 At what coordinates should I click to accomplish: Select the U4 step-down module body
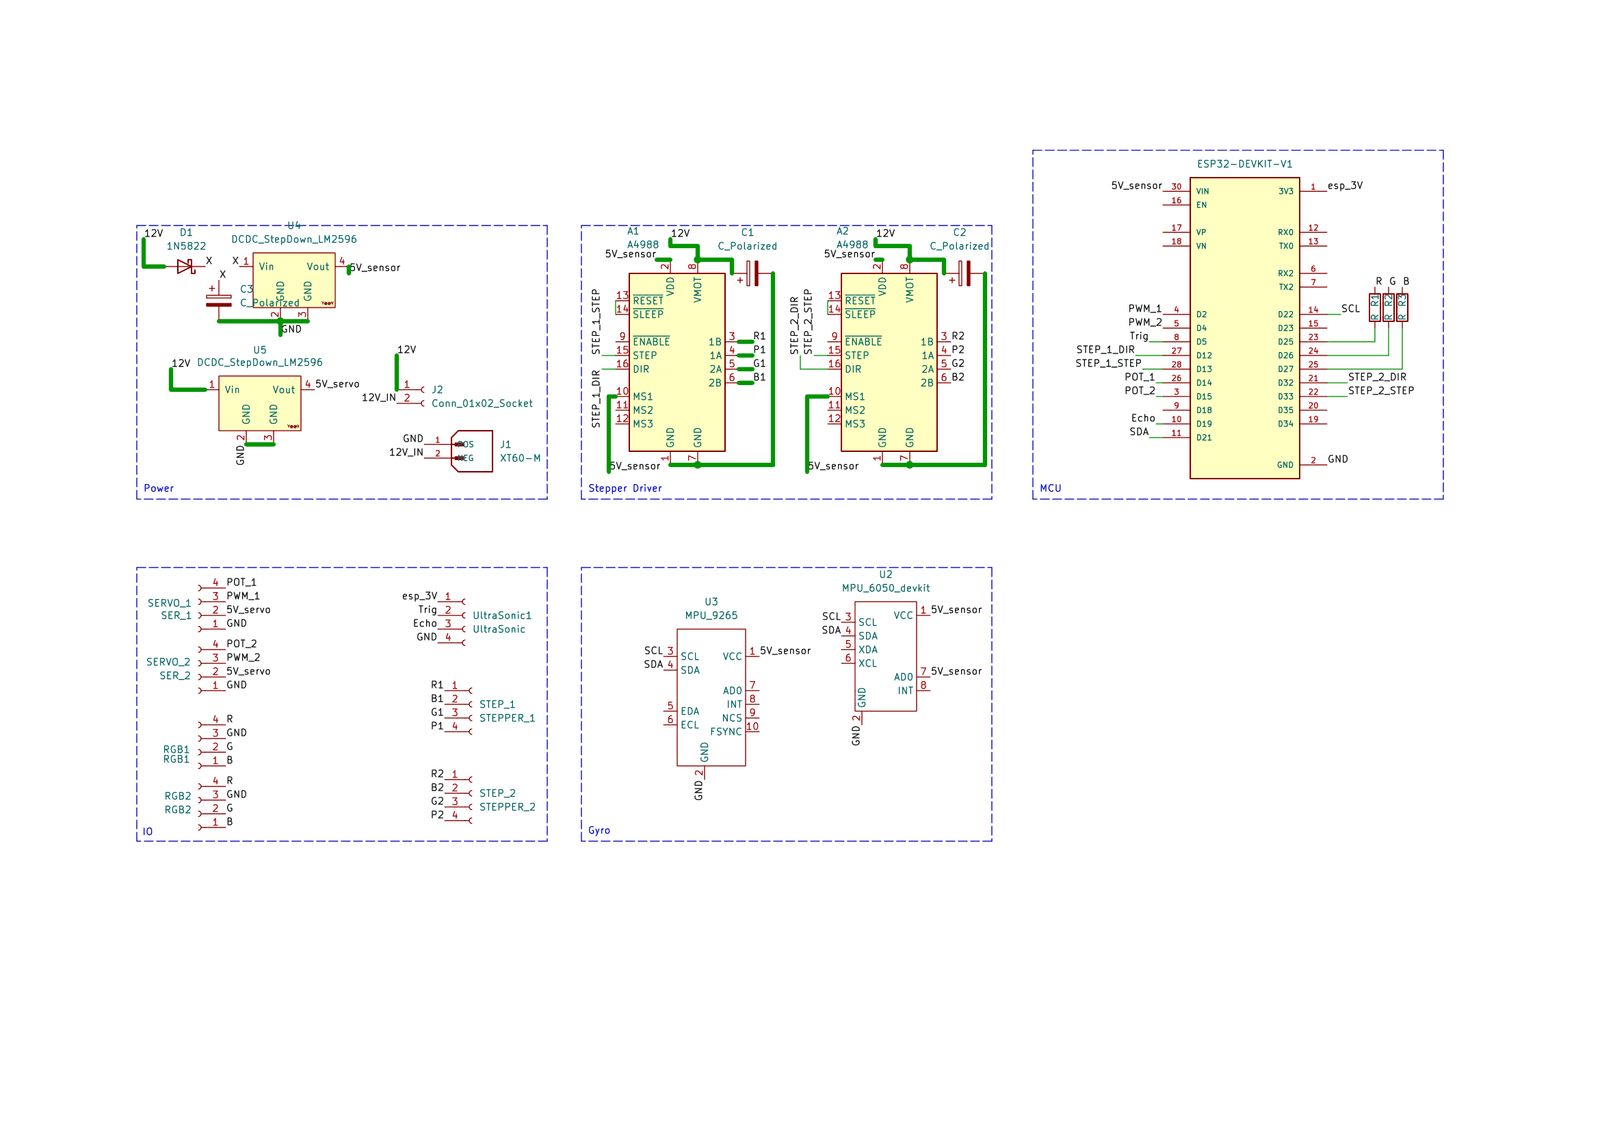294,280
